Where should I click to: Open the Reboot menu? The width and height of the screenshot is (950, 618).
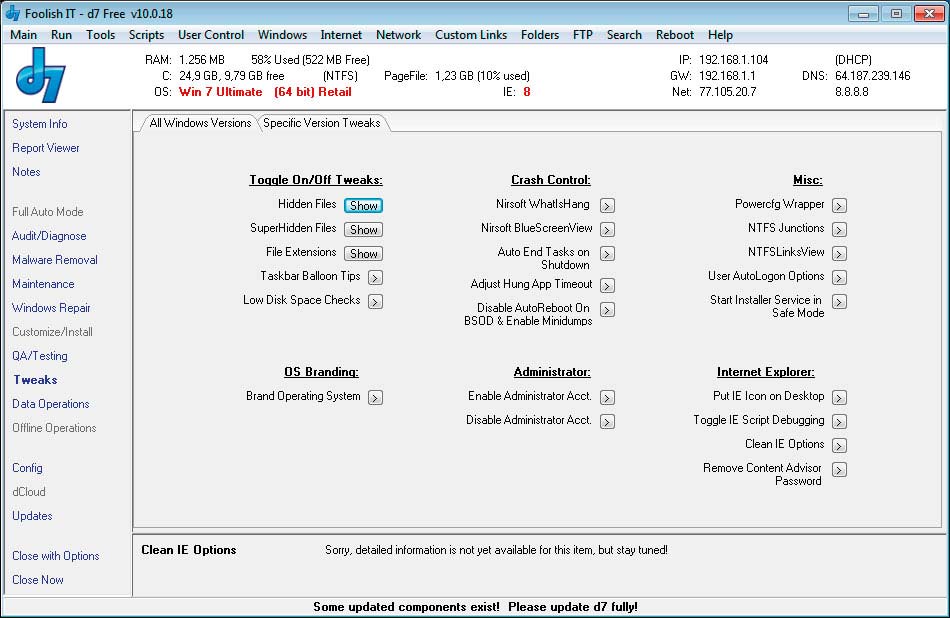tap(674, 35)
